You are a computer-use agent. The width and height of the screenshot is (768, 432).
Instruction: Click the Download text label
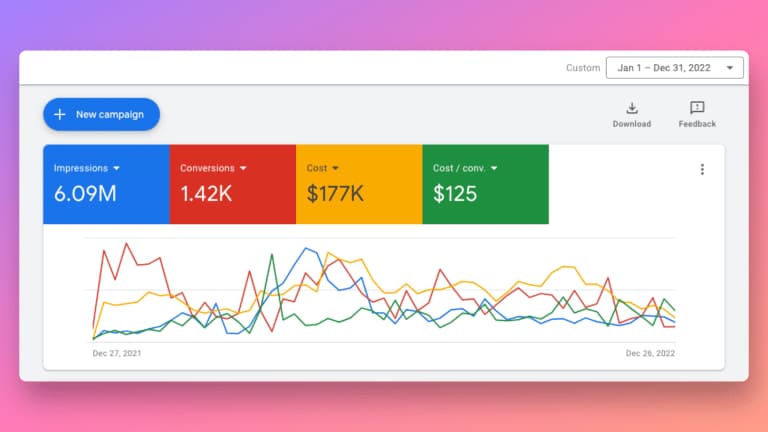tap(632, 124)
